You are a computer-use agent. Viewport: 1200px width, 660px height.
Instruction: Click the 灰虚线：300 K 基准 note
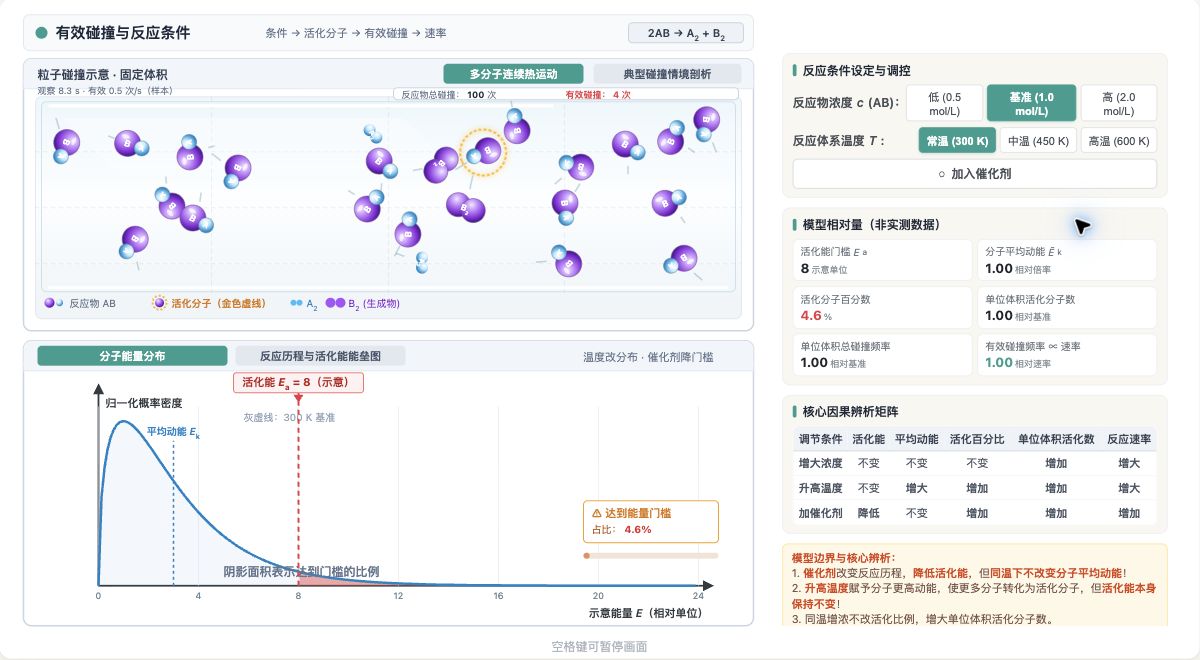point(289,417)
